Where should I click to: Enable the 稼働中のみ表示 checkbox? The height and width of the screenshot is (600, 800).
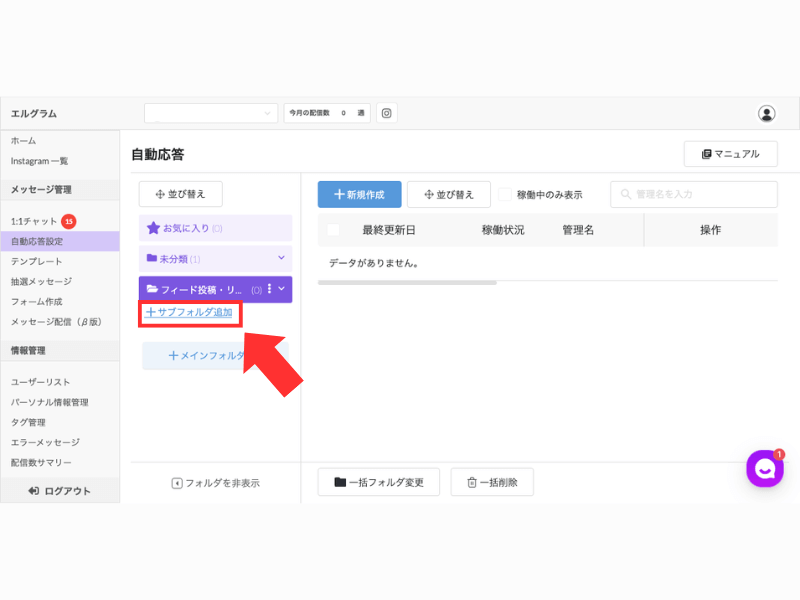pos(505,194)
